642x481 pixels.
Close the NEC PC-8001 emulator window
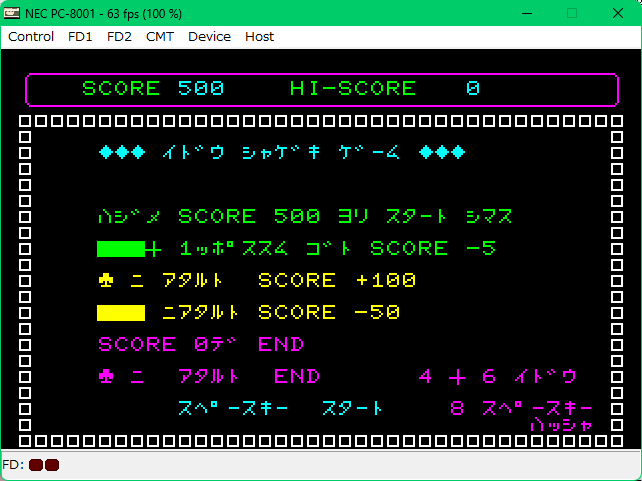coord(618,13)
